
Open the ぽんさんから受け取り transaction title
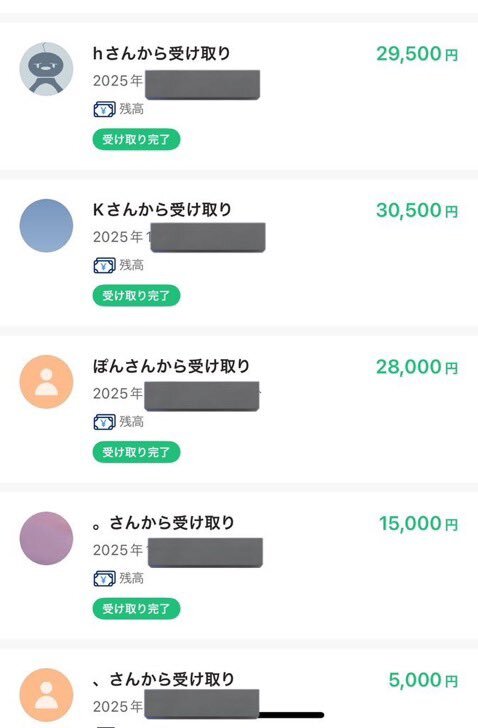tap(171, 366)
